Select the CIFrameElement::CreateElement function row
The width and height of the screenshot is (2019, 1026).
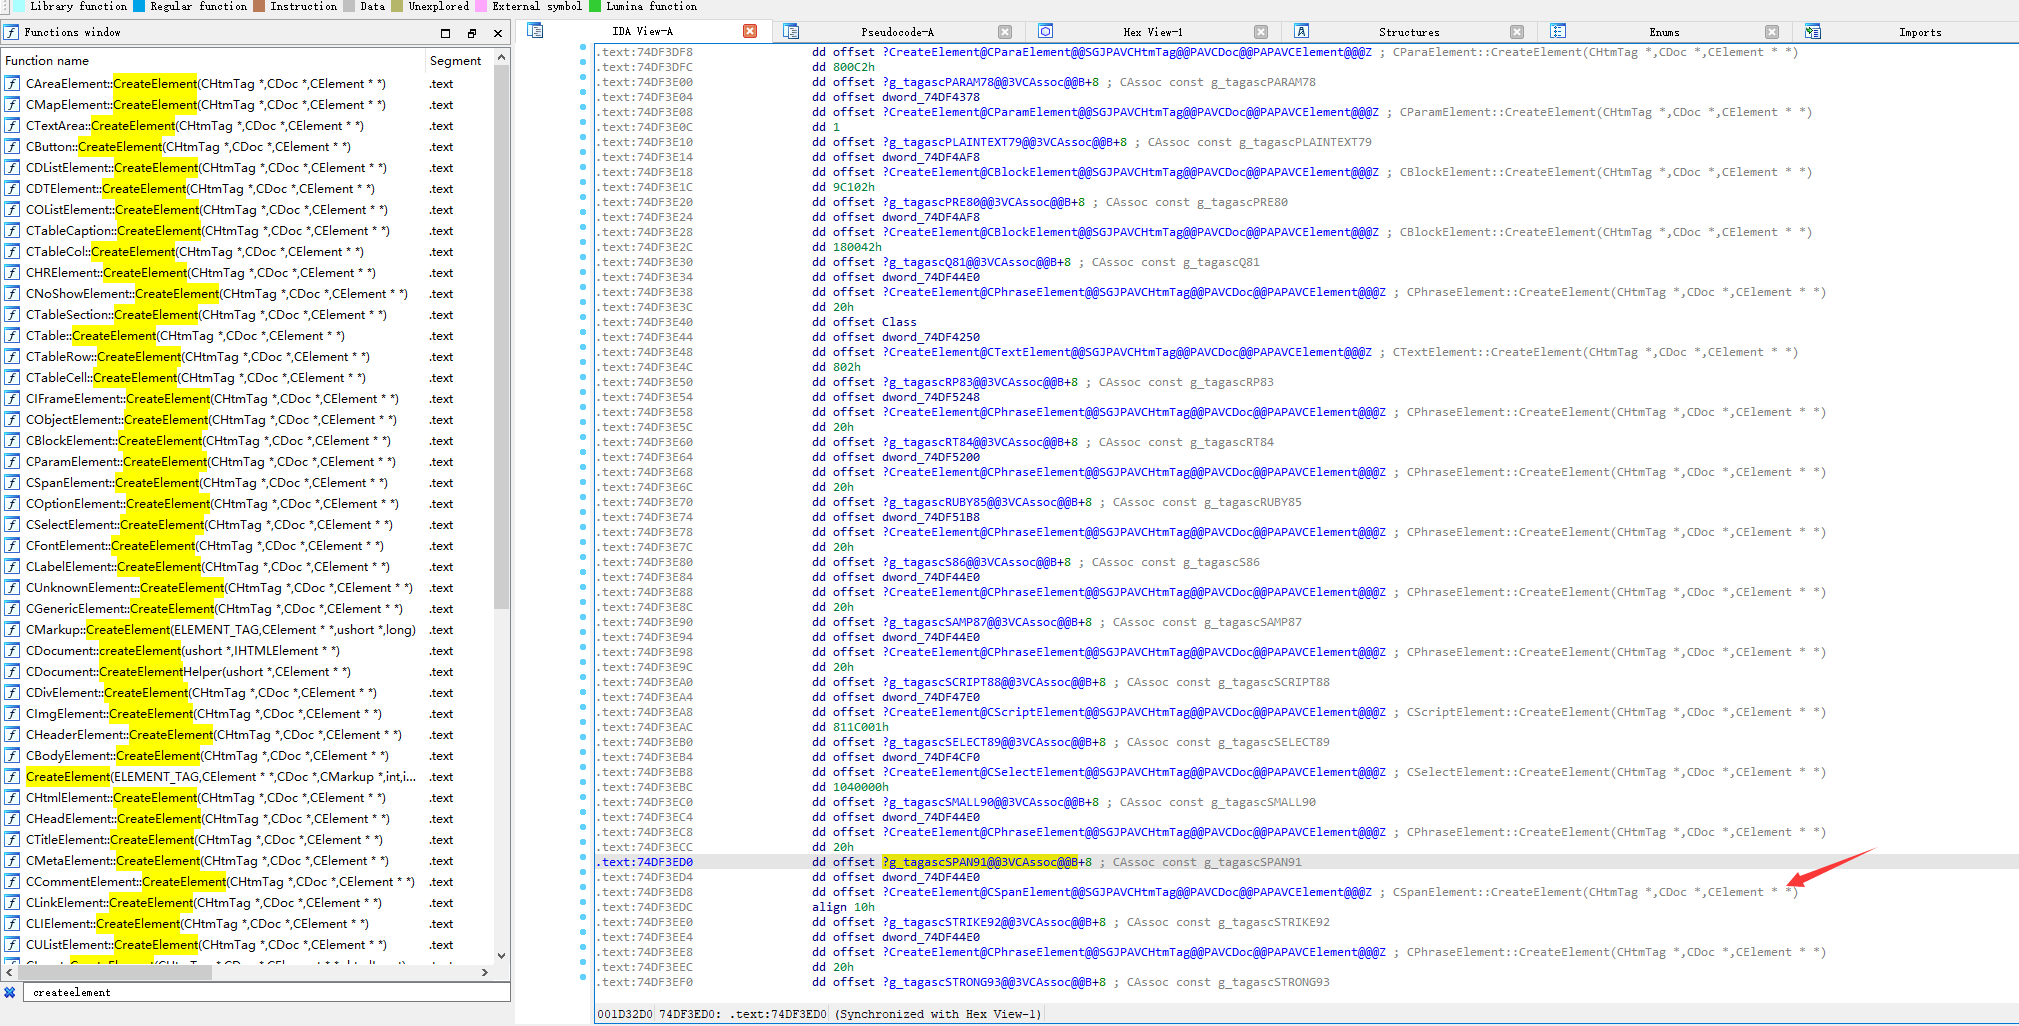[x=247, y=399]
